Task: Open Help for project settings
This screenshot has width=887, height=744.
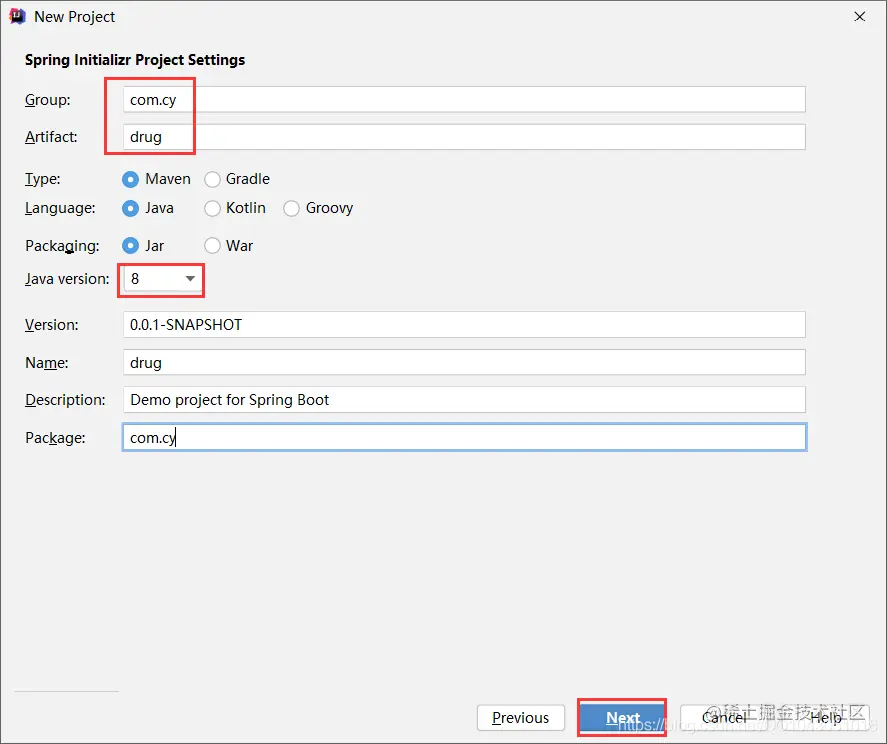Action: [826, 717]
